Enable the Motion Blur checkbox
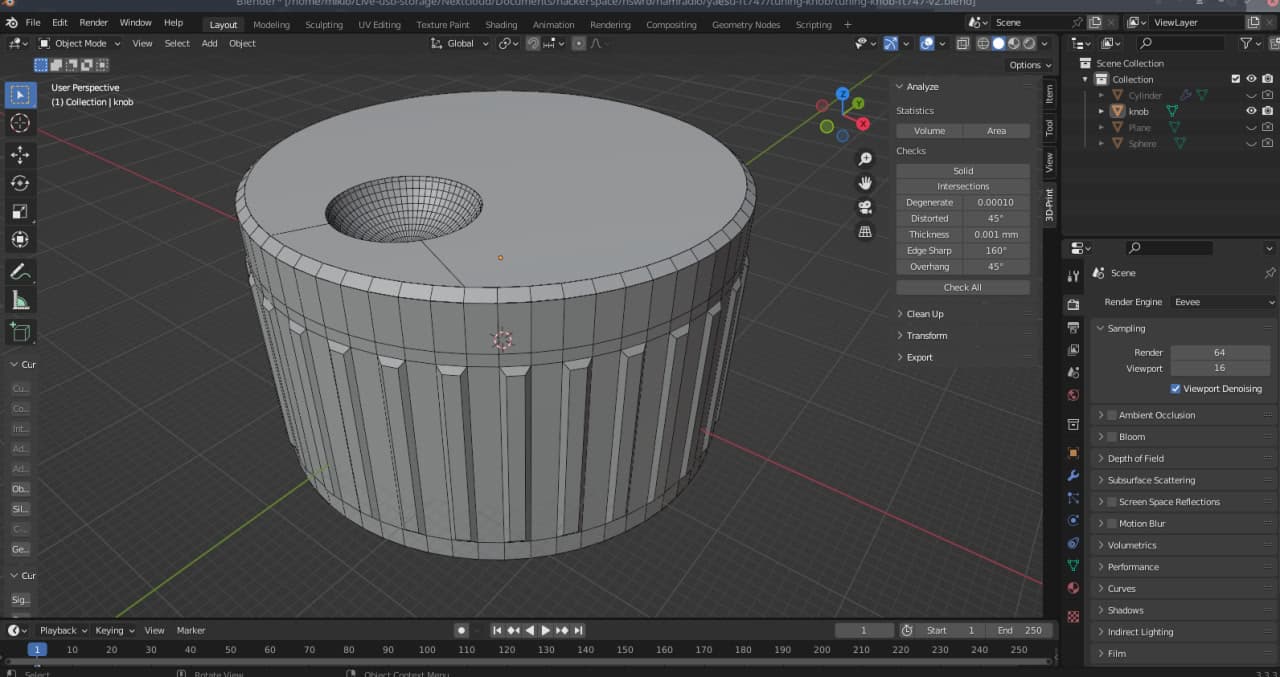The width and height of the screenshot is (1280, 677). 1112,524
